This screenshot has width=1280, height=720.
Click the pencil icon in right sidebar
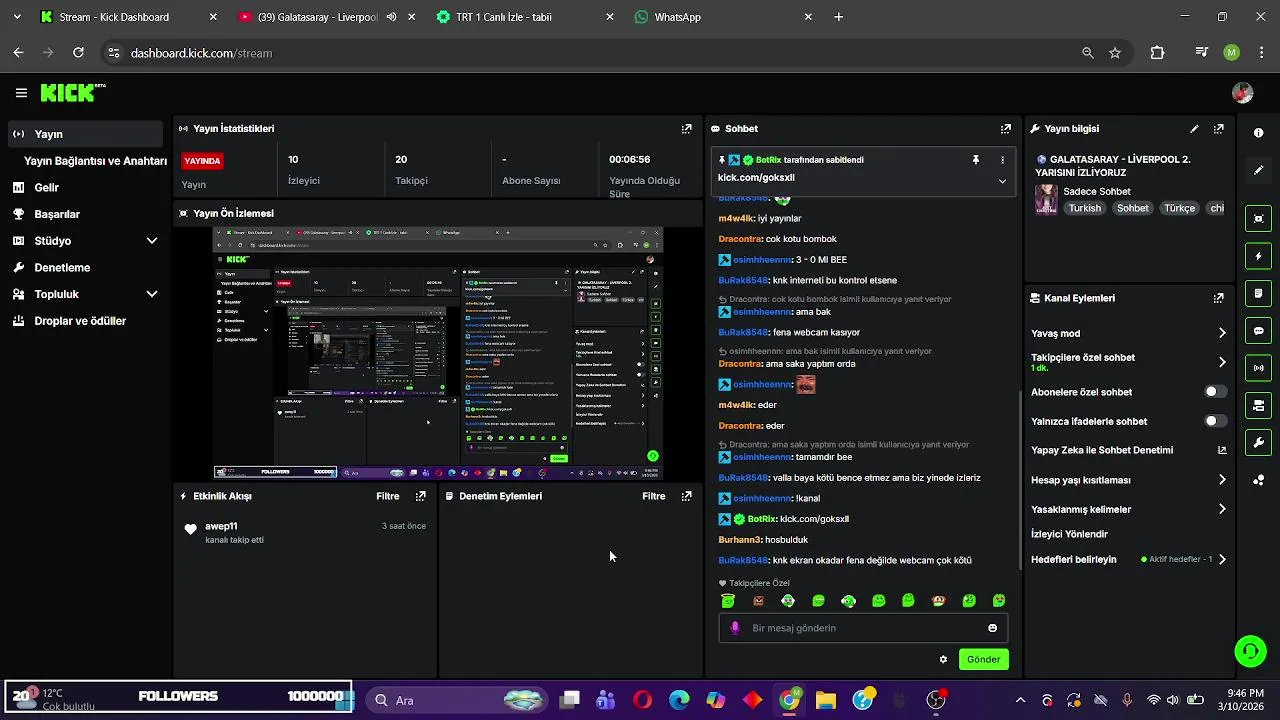(1258, 170)
